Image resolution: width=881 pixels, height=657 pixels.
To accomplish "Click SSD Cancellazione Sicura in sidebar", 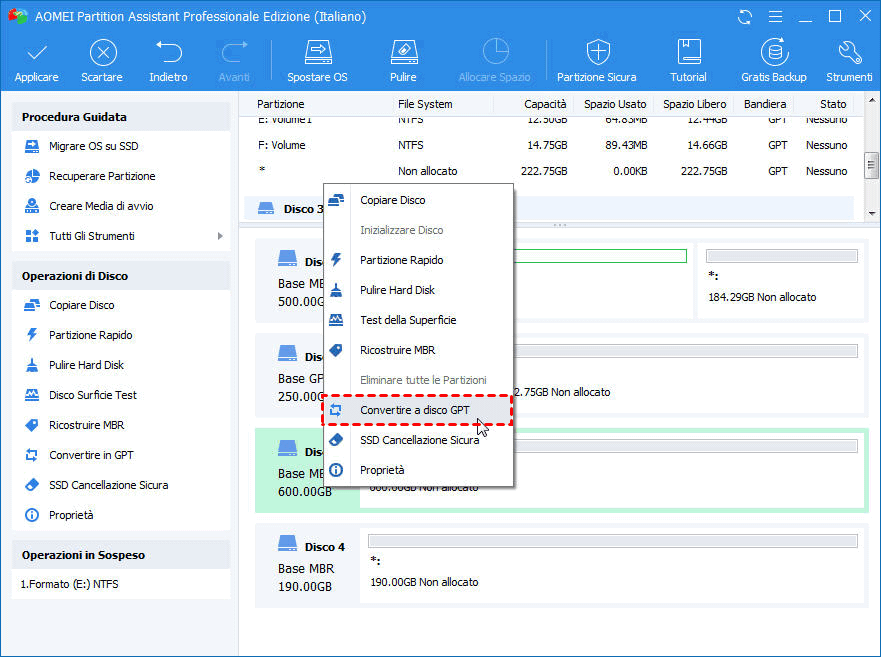I will [x=108, y=485].
